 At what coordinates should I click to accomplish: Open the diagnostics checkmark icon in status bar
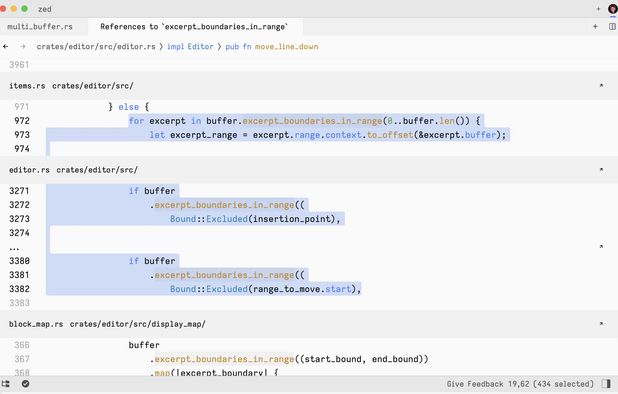25,384
